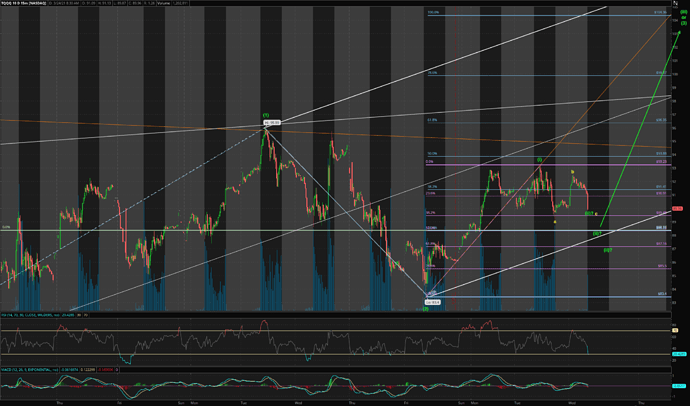690x406 pixels.
Task: Click the 0.0% purple Fibonacci label
Action: tap(429, 162)
